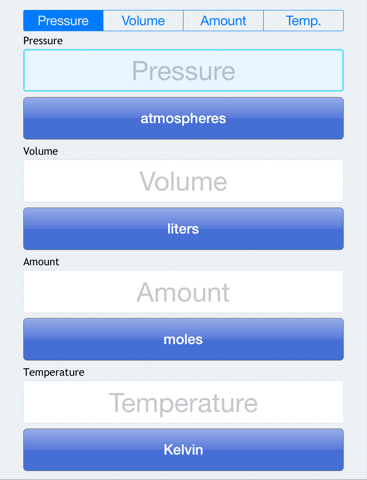Choose the Temp. tab

click(303, 21)
